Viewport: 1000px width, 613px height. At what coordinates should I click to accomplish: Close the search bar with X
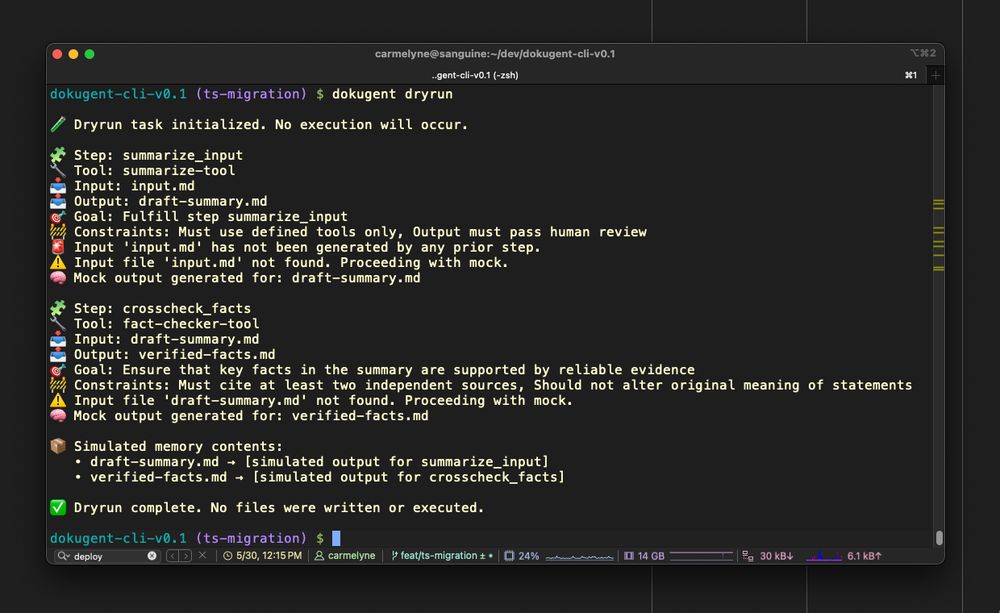pyautogui.click(x=202, y=555)
